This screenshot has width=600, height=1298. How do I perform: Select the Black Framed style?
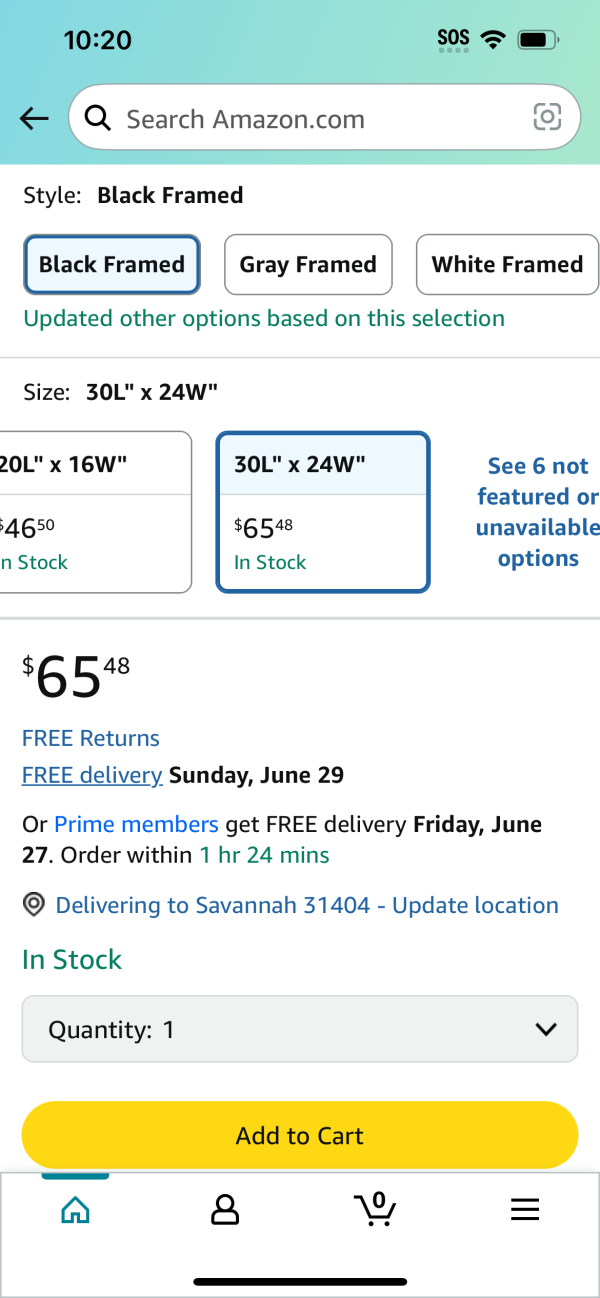coord(112,265)
